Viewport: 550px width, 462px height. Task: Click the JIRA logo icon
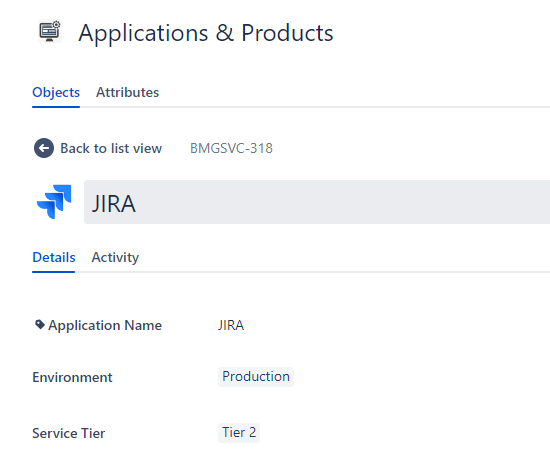54,202
